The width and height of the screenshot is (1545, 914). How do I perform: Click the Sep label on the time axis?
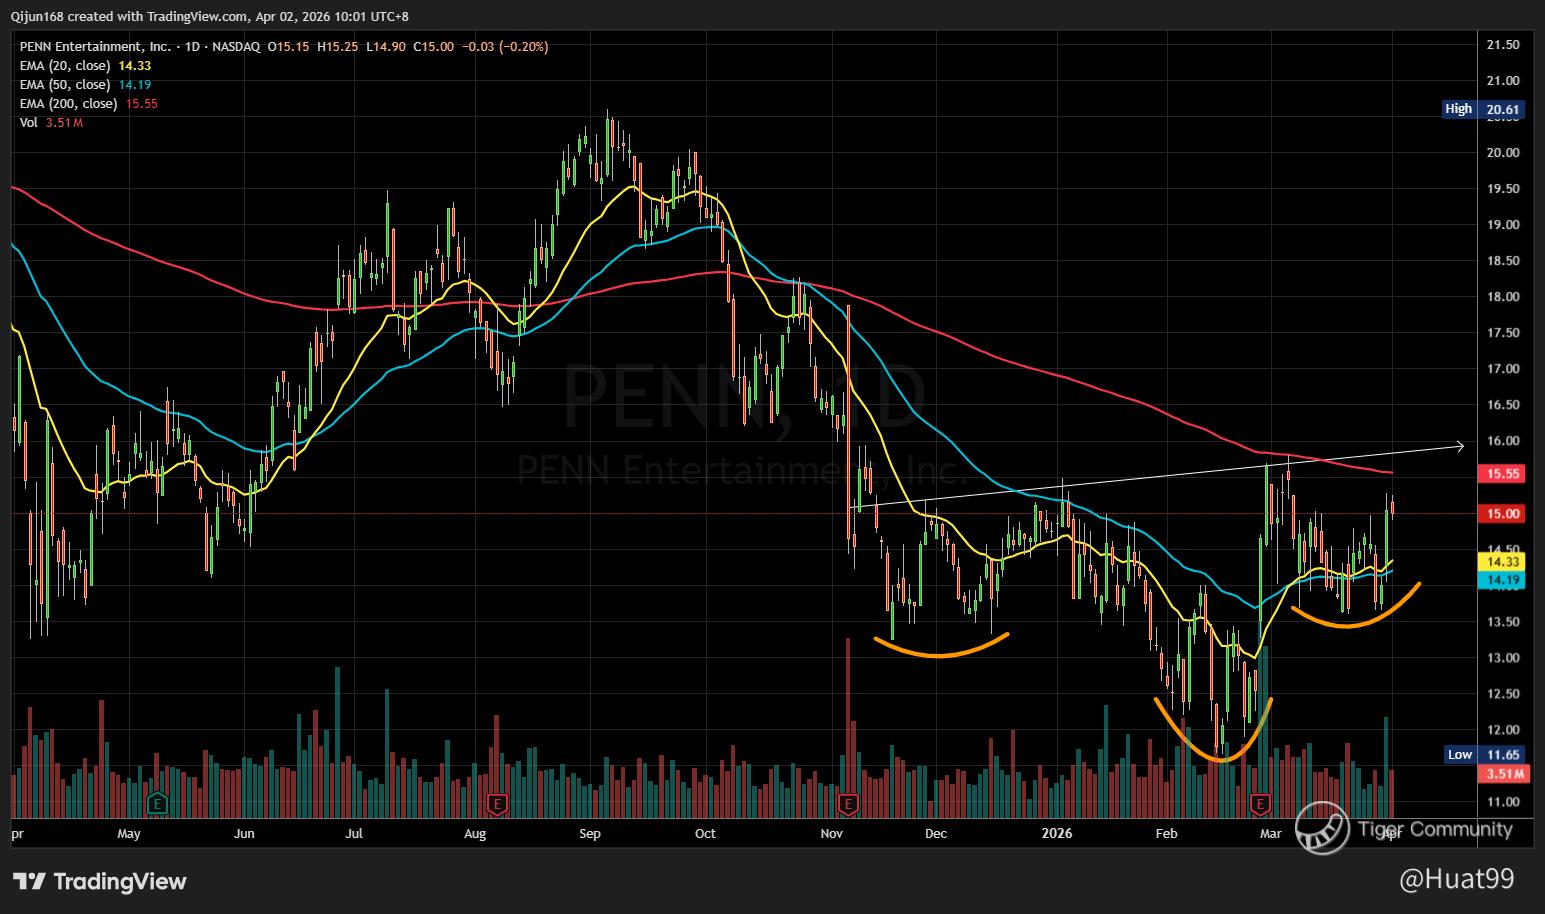tap(590, 834)
